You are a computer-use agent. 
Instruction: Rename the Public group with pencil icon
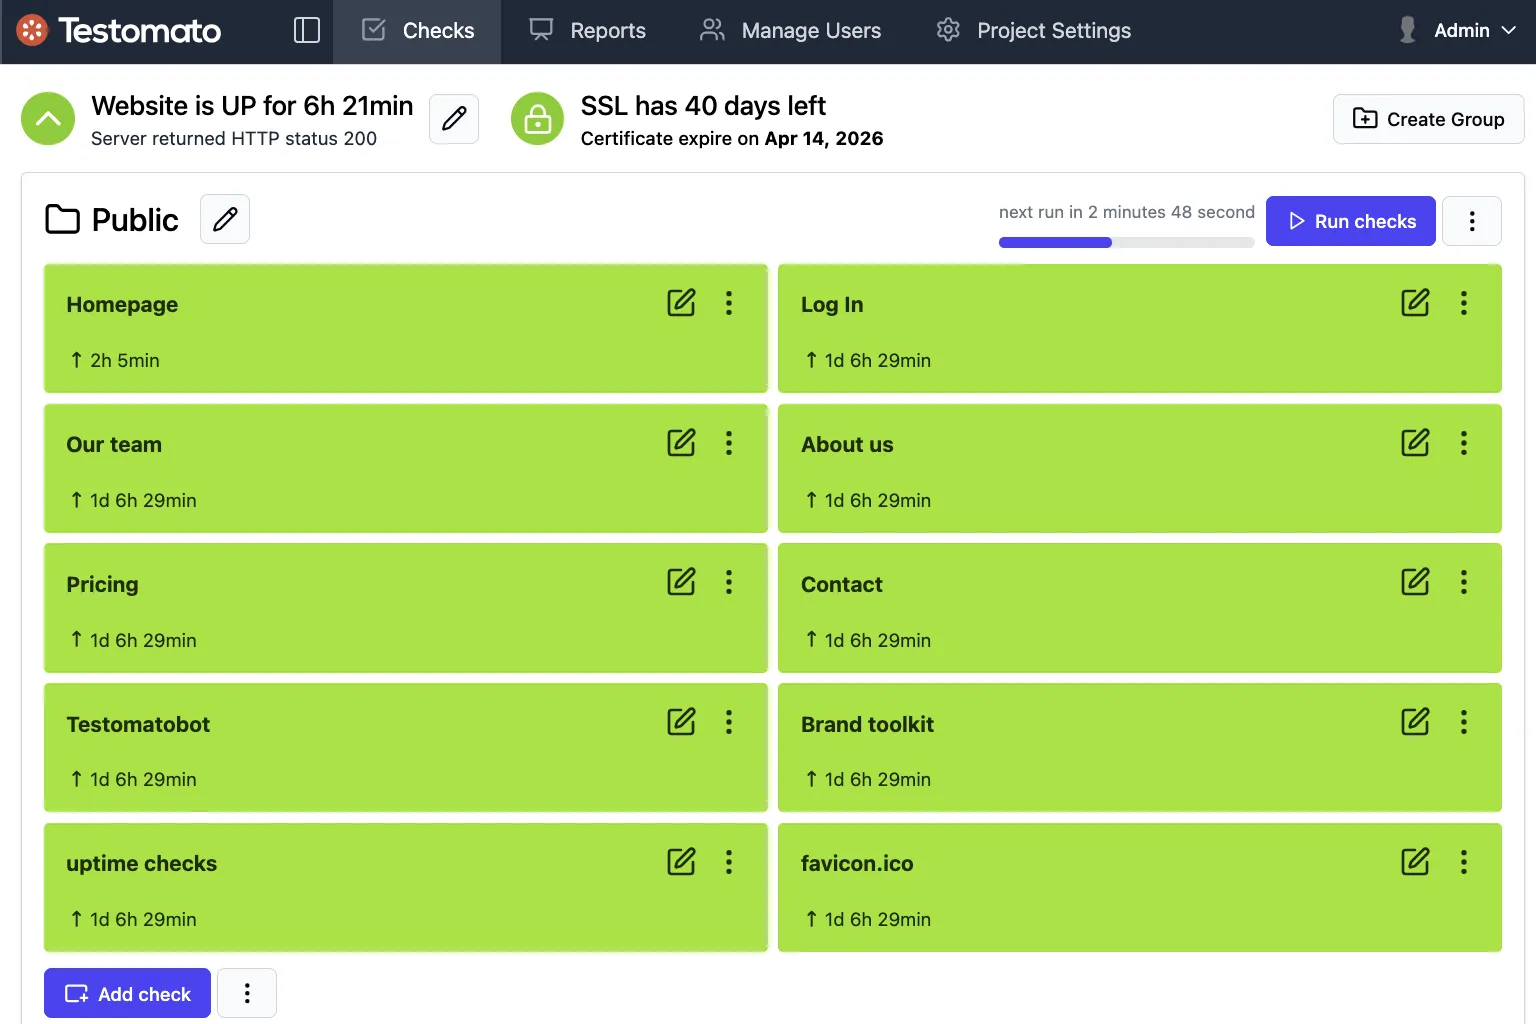(225, 219)
